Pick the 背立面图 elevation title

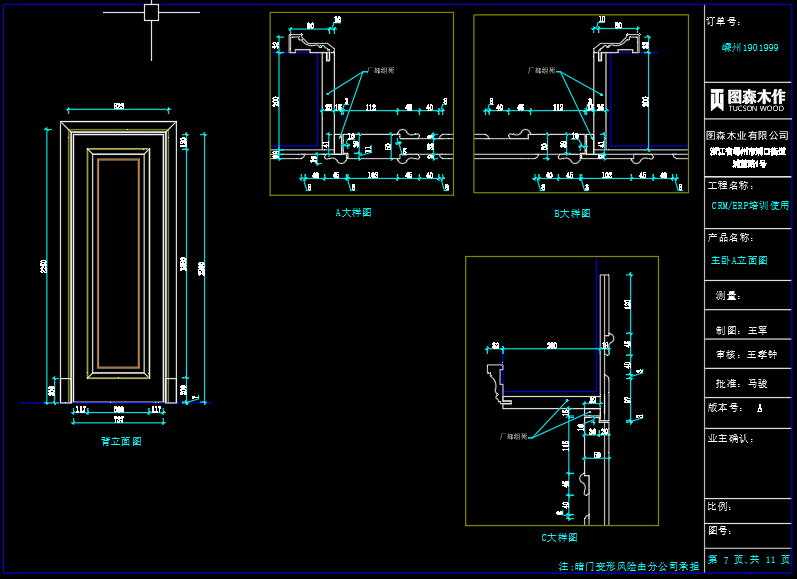pyautogui.click(x=121, y=441)
